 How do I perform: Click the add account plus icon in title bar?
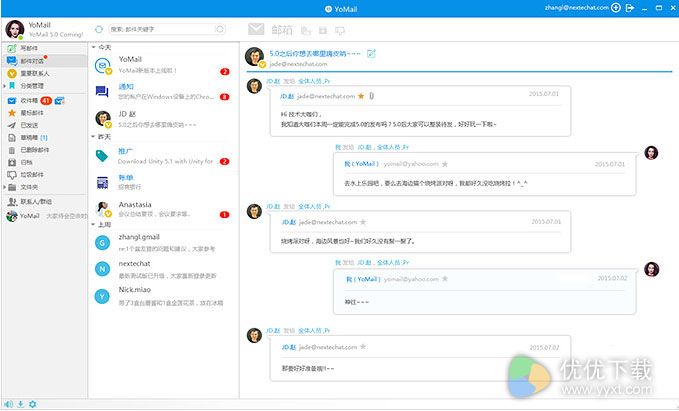pos(616,8)
